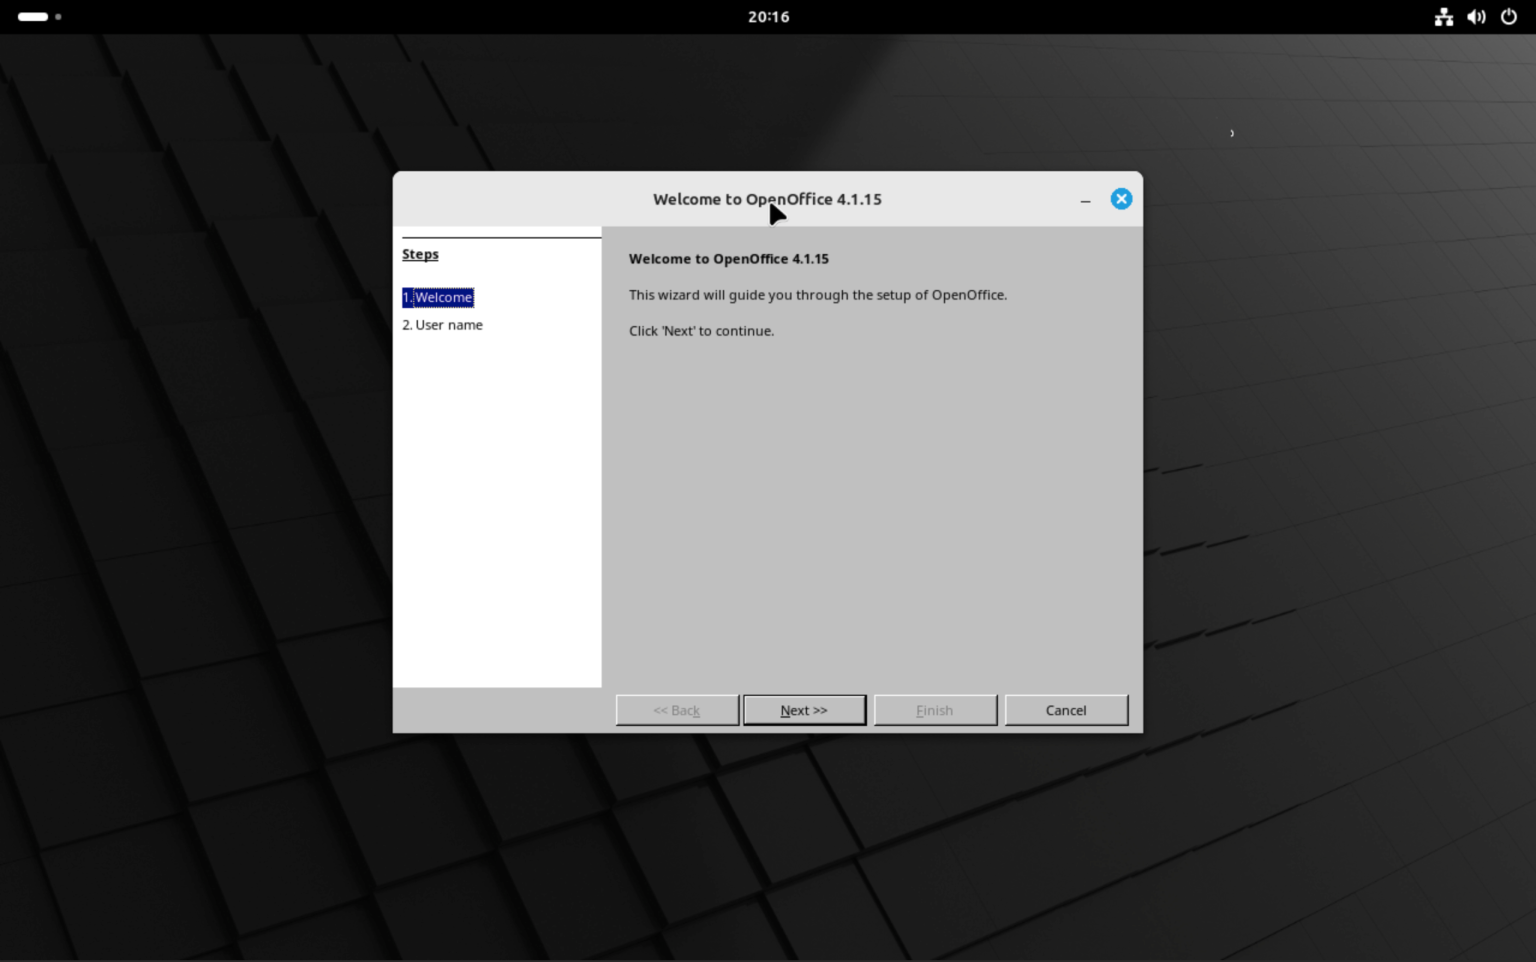
Task: Select the highlighted "1. Welcome" step
Action: [437, 297]
